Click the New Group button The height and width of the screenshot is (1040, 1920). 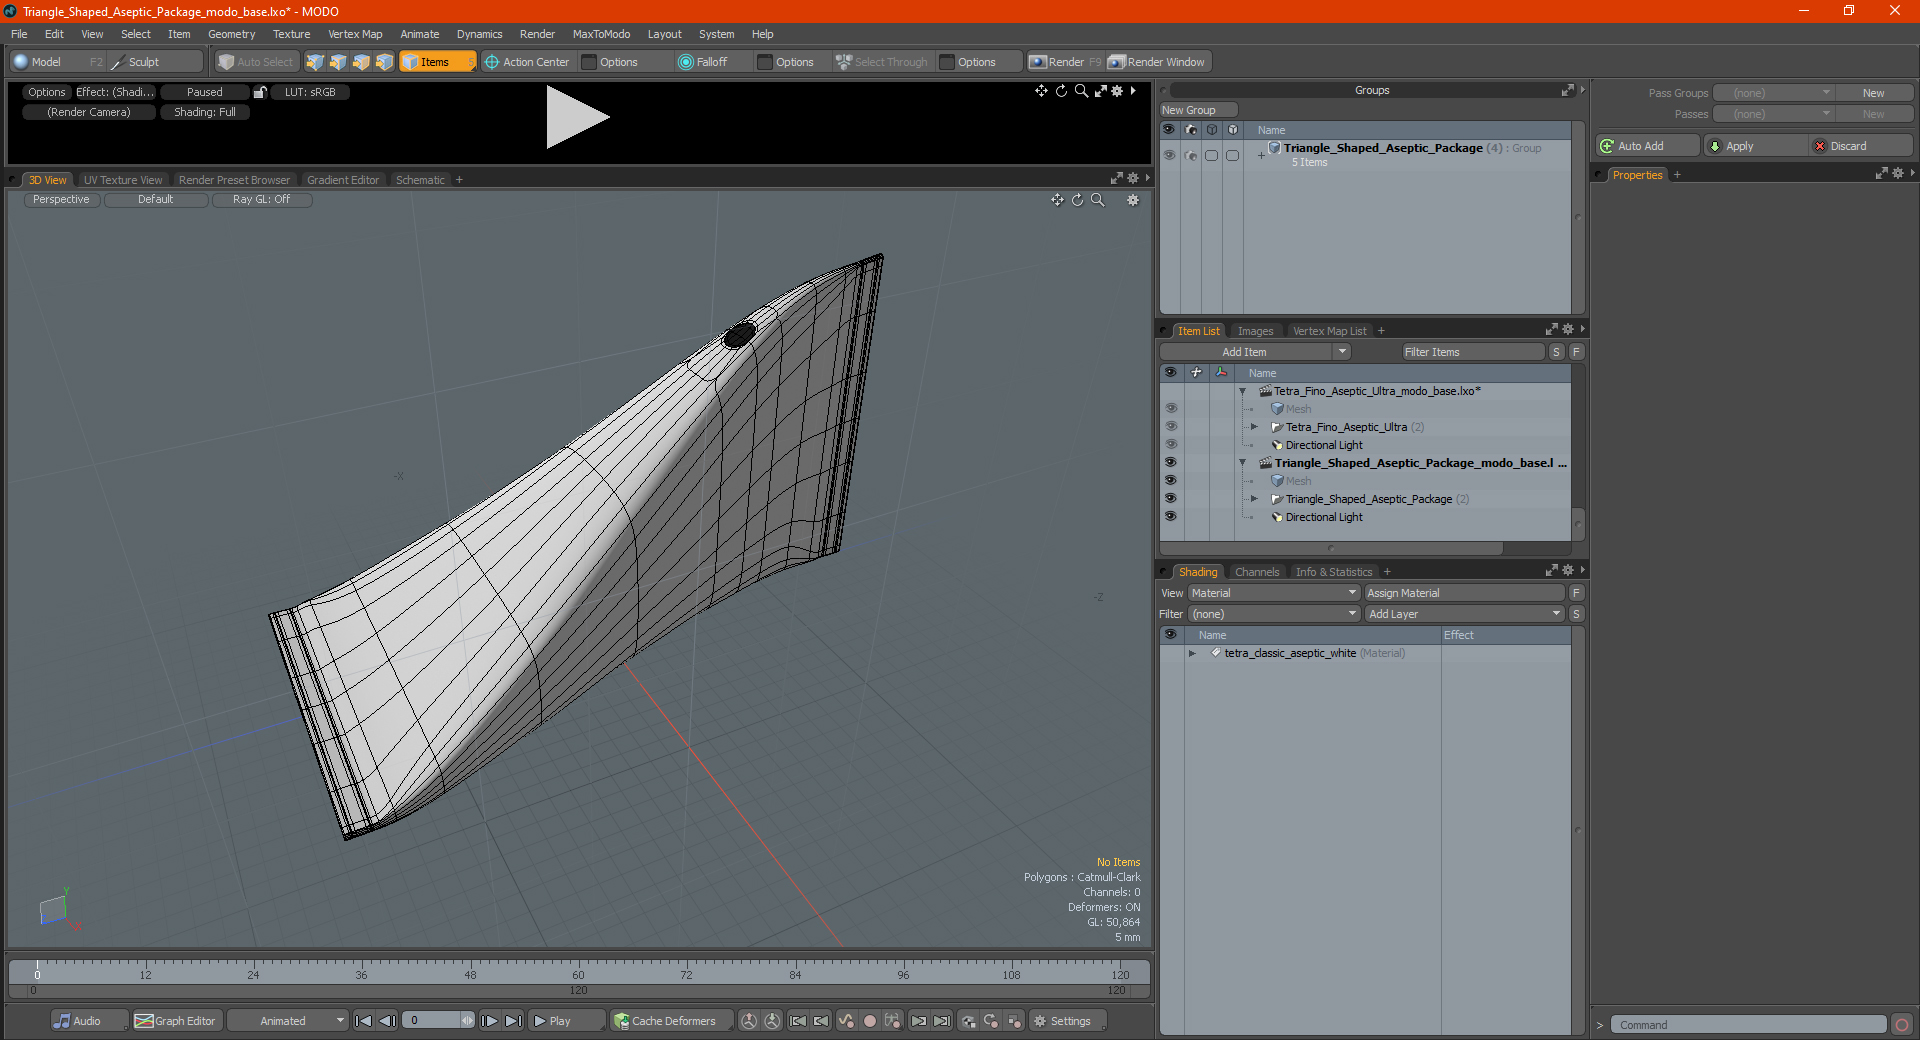click(1198, 110)
